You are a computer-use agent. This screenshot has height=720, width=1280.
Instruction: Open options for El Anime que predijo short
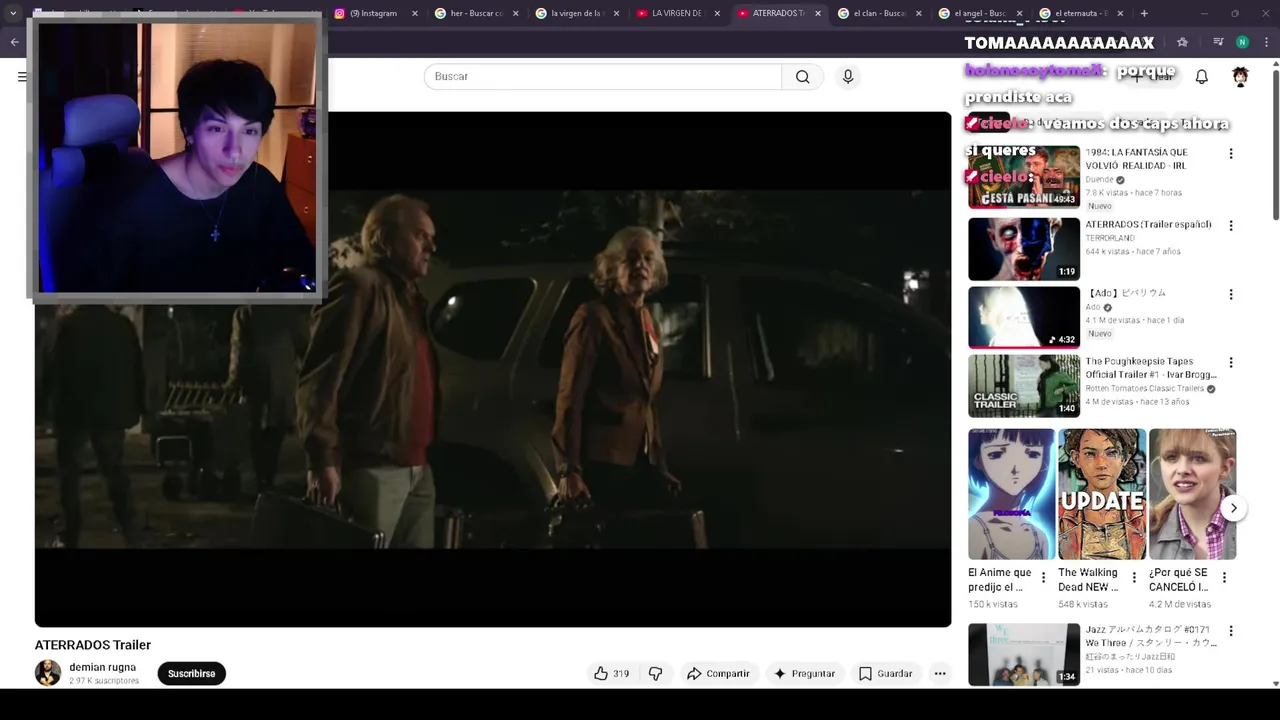[1043, 578]
